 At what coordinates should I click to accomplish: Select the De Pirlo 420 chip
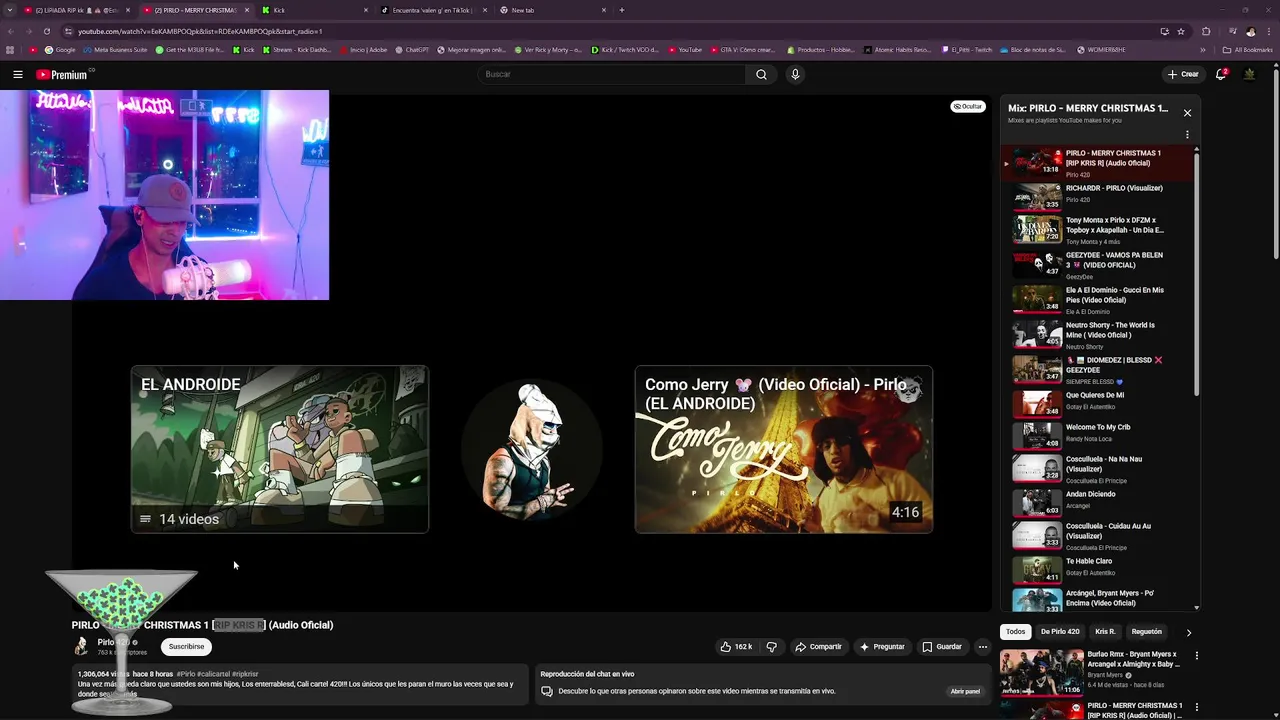click(1060, 632)
